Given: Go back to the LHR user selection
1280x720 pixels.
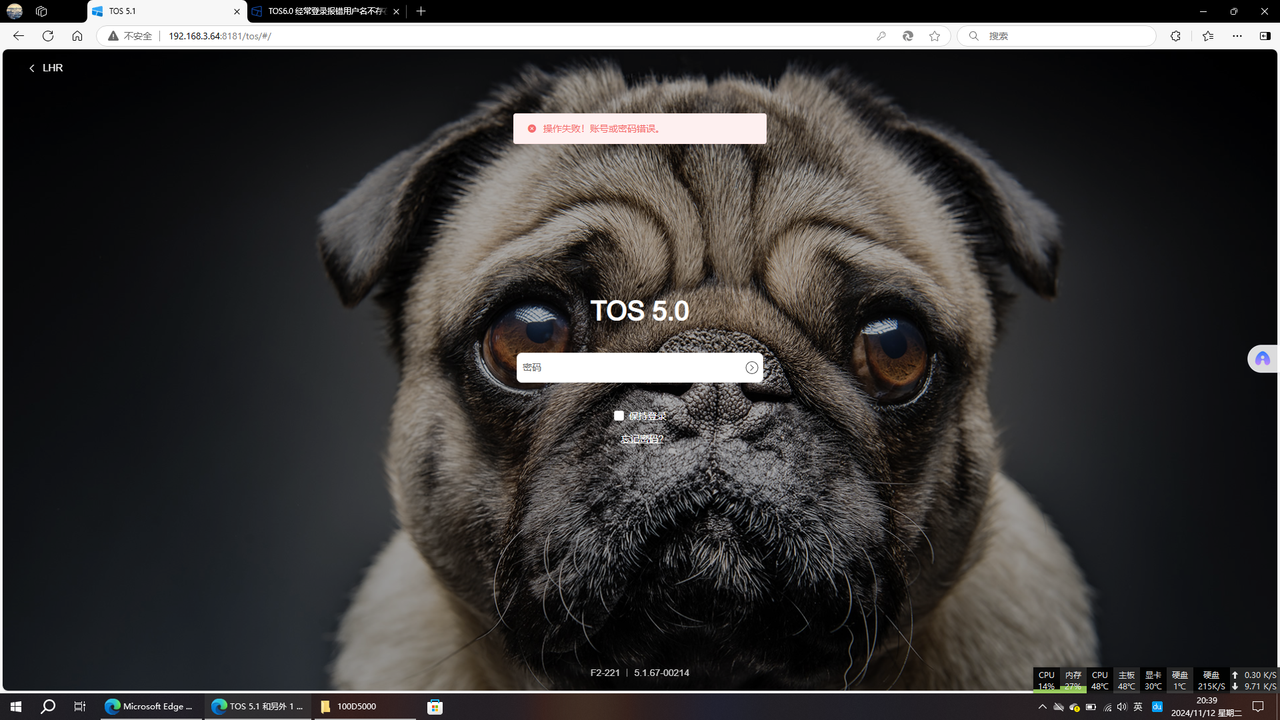Looking at the screenshot, I should [x=45, y=68].
